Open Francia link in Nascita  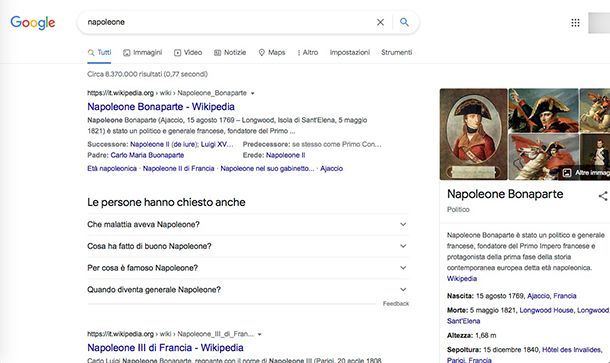click(564, 296)
